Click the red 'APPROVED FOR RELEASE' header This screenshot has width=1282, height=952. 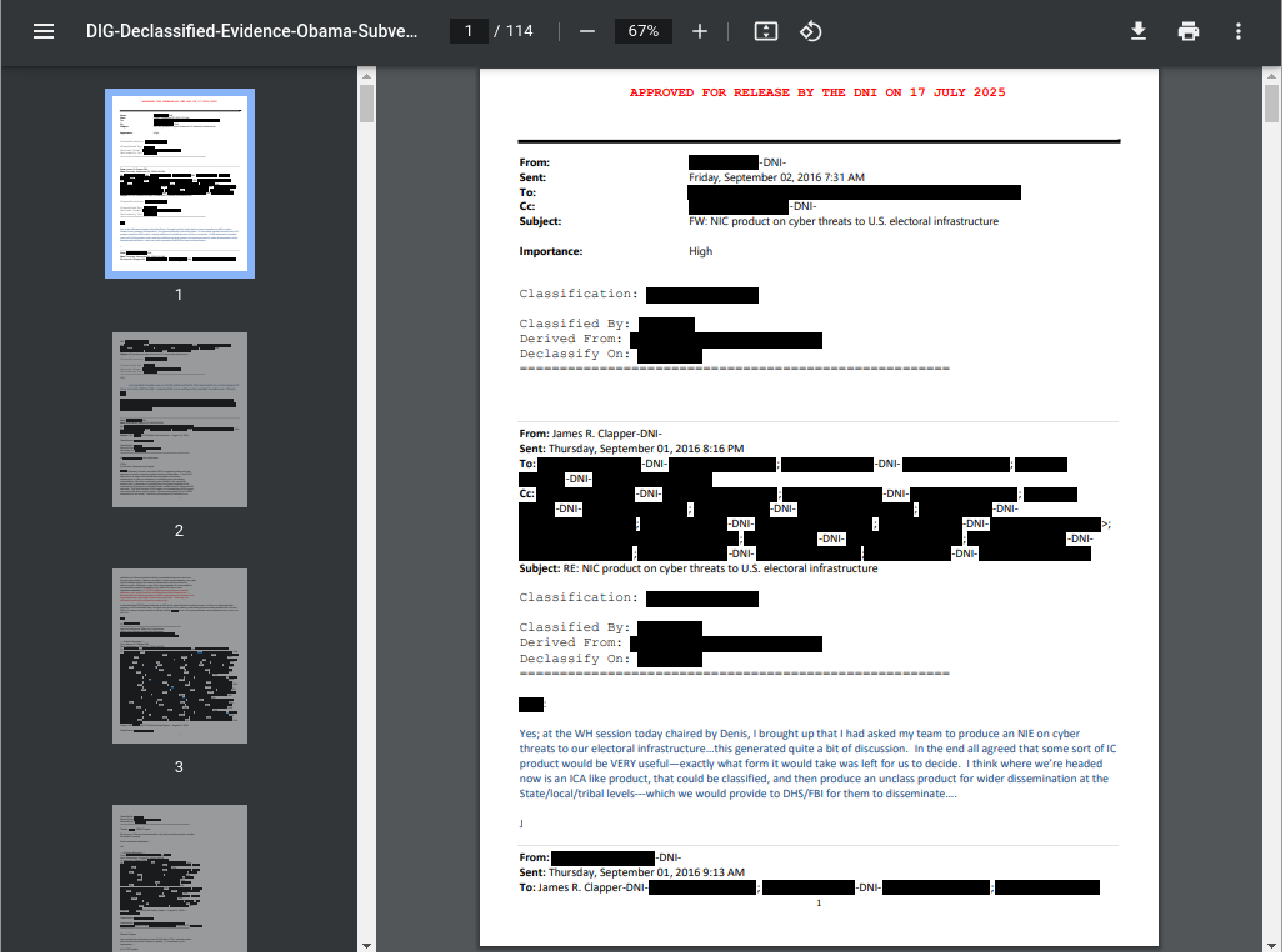coord(818,92)
